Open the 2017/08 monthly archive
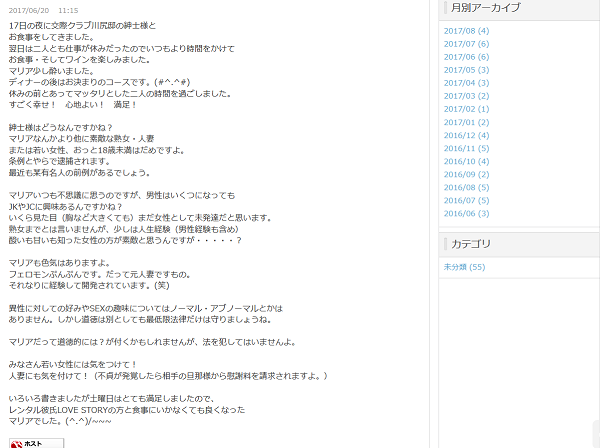The width and height of the screenshot is (600, 448). (466, 31)
